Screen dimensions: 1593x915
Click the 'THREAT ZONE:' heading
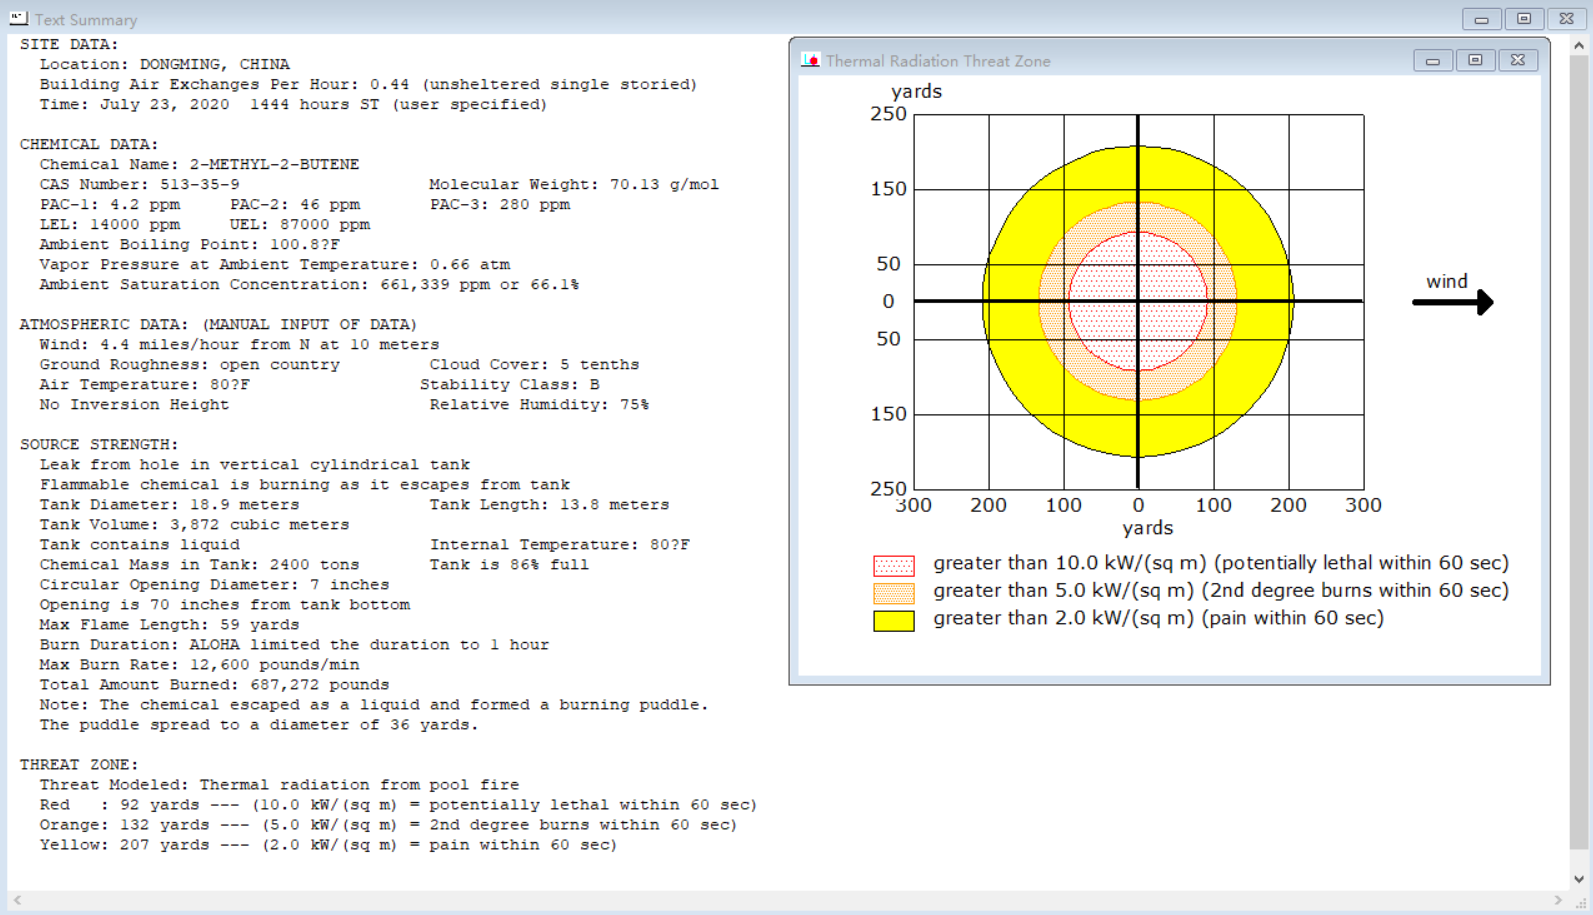(x=79, y=764)
